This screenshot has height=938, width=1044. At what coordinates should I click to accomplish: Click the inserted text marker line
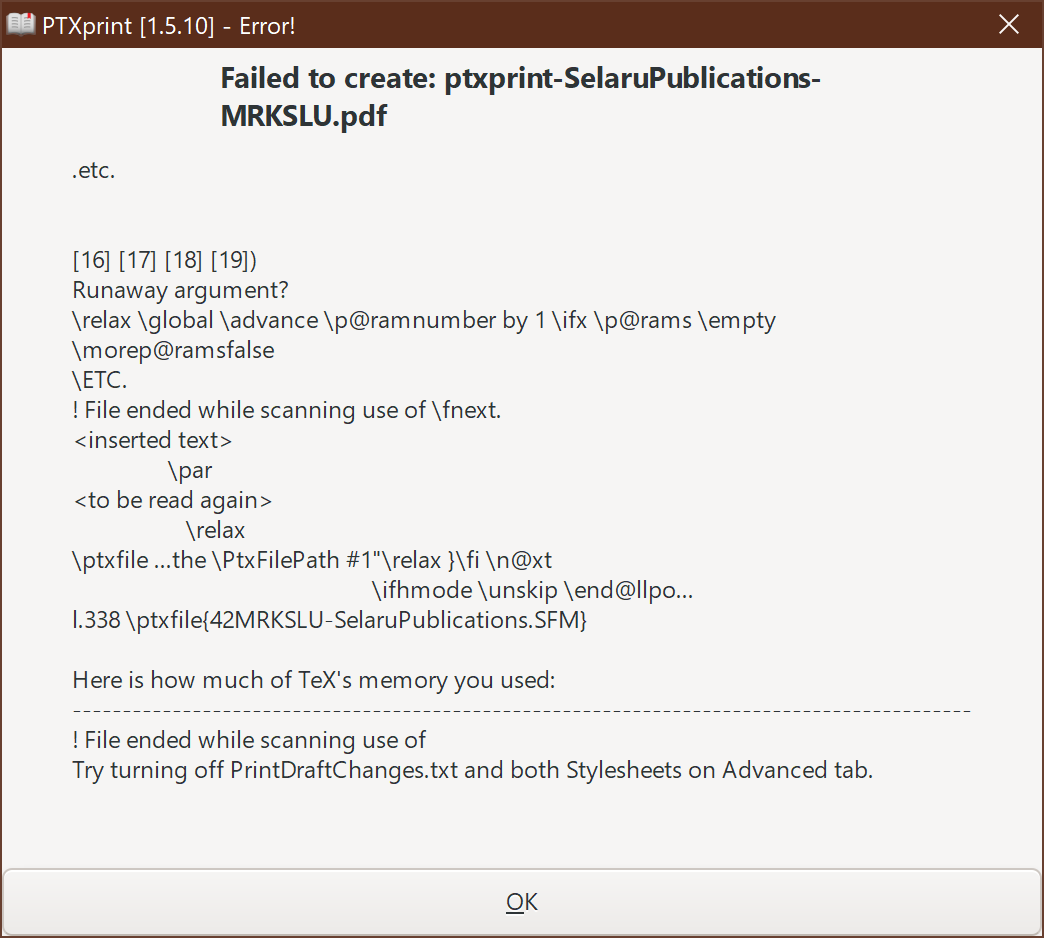point(152,440)
